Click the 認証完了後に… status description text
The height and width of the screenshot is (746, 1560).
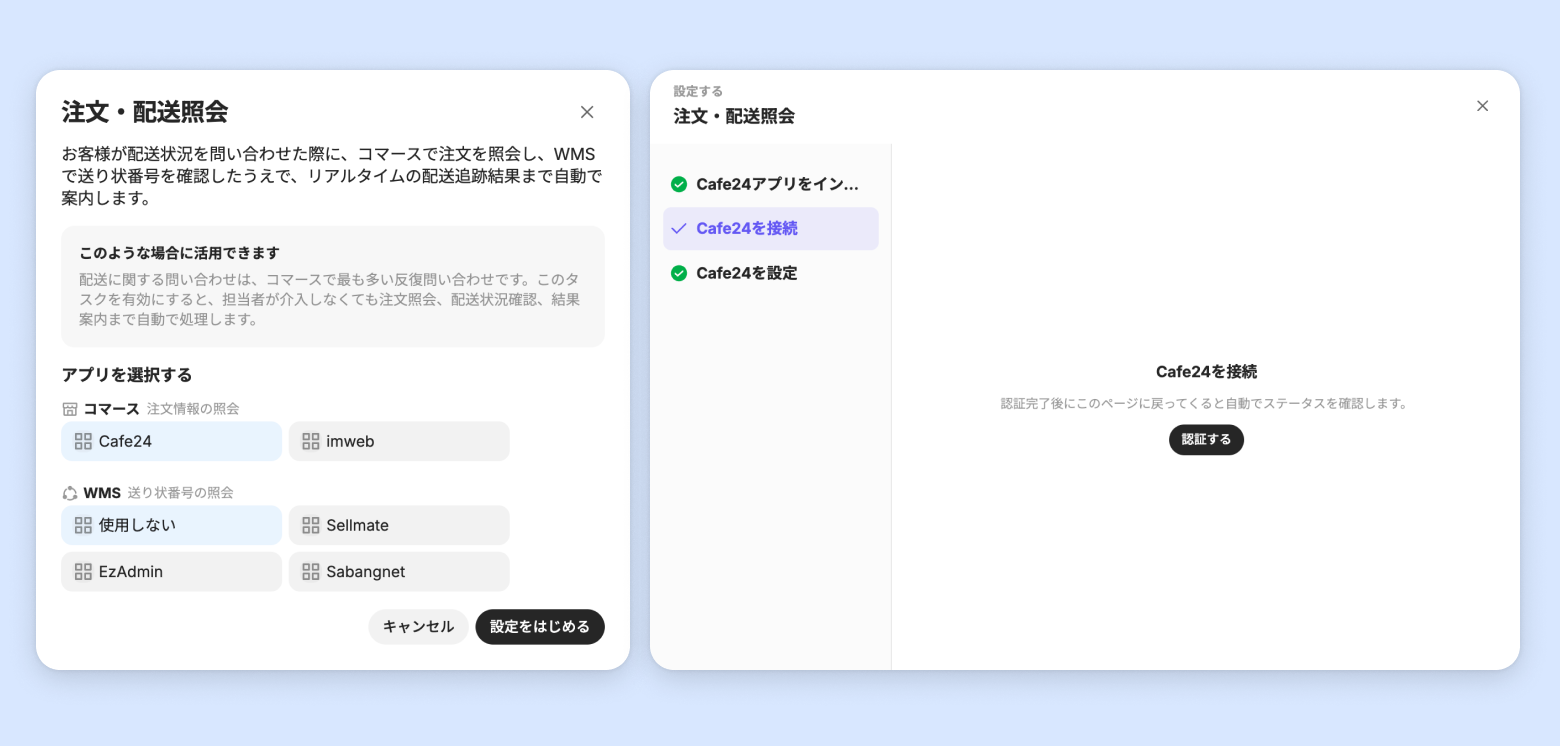[x=1205, y=404]
